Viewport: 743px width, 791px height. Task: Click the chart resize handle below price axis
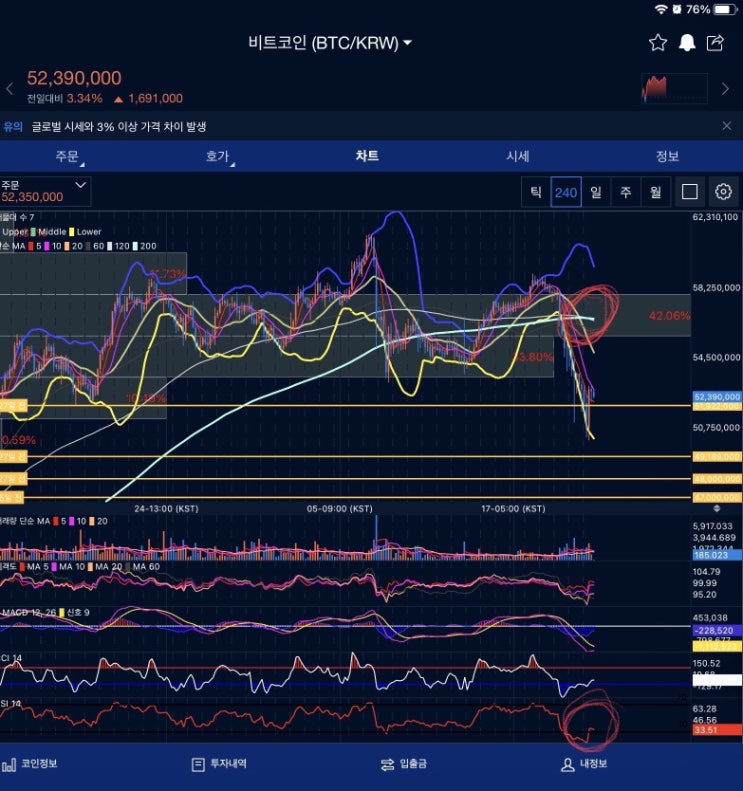coord(716,508)
